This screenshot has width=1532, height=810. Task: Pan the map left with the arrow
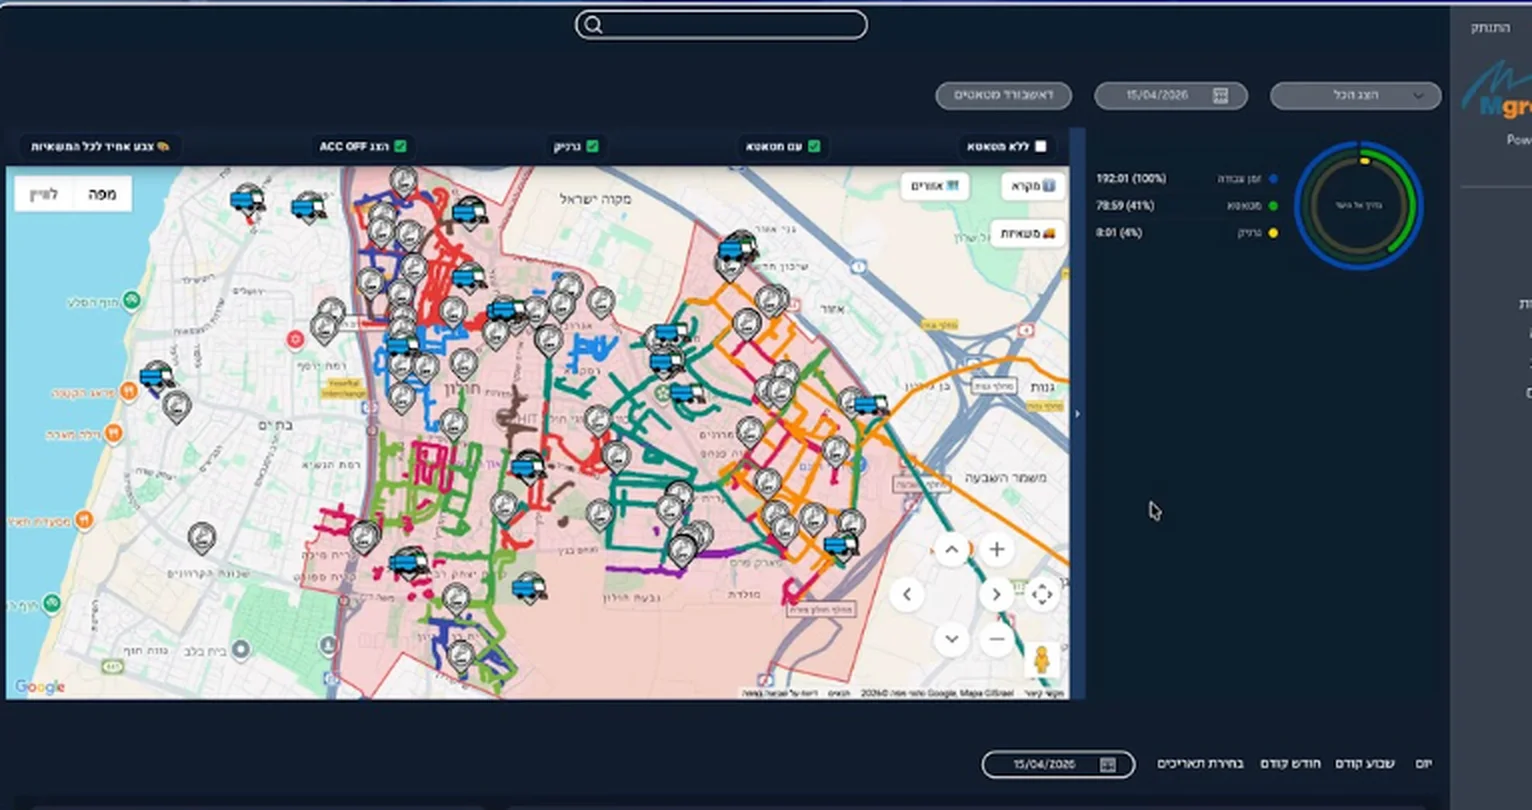point(906,595)
